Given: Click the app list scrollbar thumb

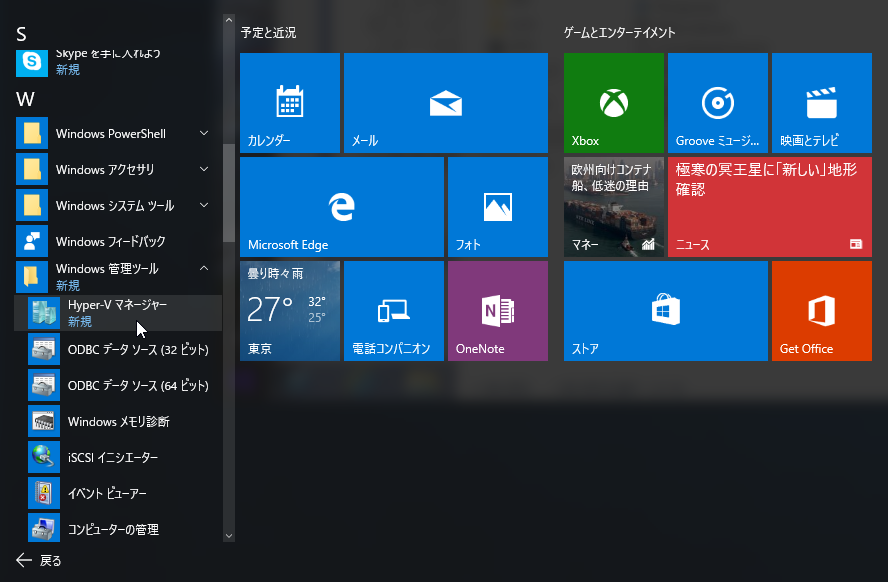Looking at the screenshot, I should pyautogui.click(x=229, y=192).
